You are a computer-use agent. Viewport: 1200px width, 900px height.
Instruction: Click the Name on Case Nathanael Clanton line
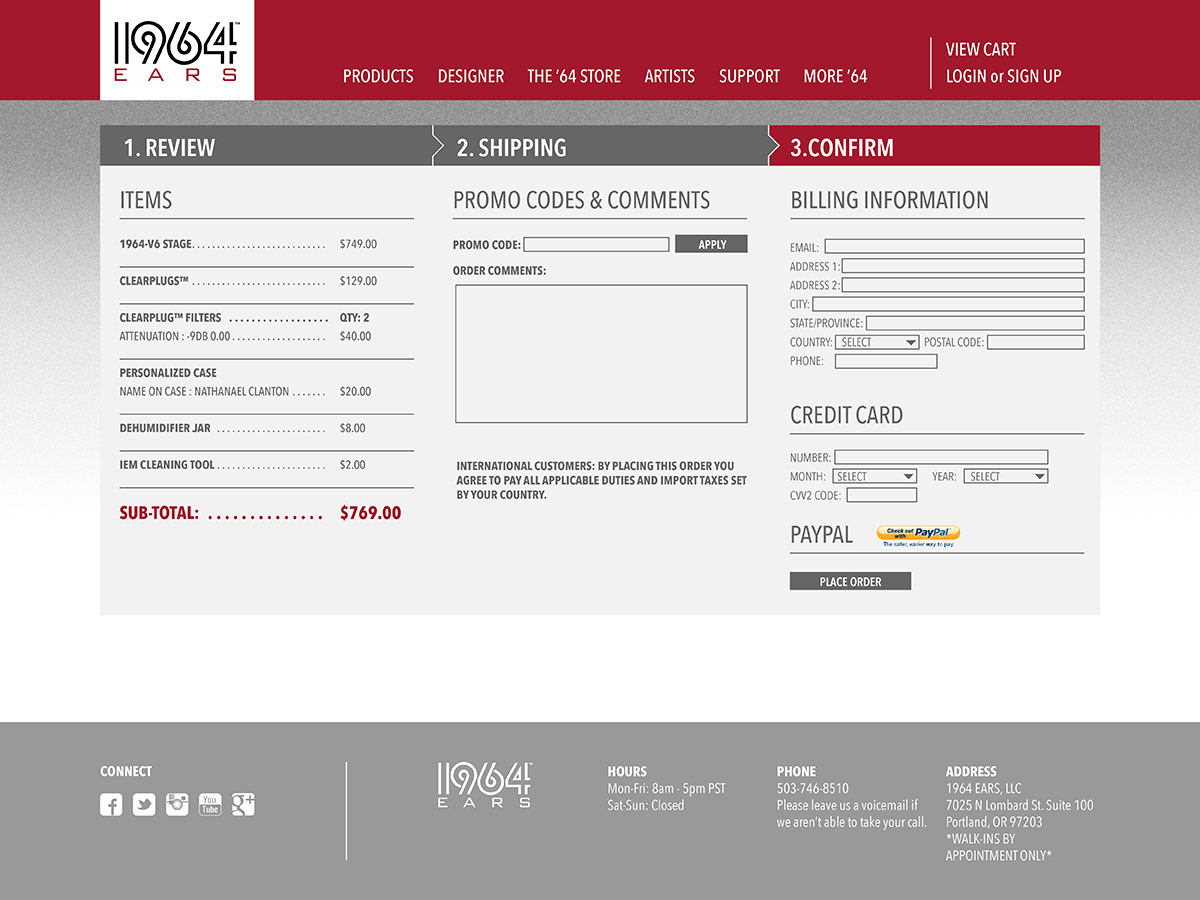pyautogui.click(x=204, y=392)
